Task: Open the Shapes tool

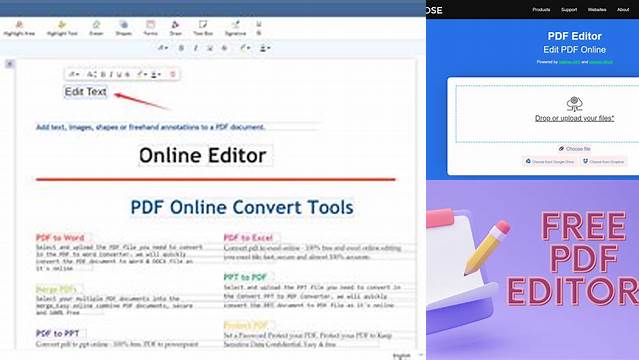Action: [123, 29]
